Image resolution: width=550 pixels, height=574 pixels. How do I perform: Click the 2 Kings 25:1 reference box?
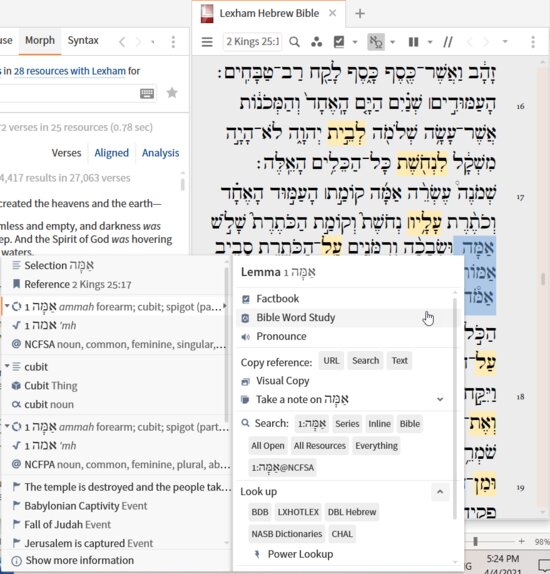pyautogui.click(x=252, y=42)
